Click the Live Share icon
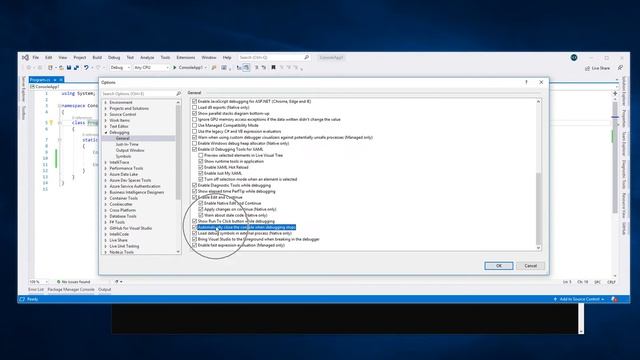The width and height of the screenshot is (640, 360). pos(587,68)
